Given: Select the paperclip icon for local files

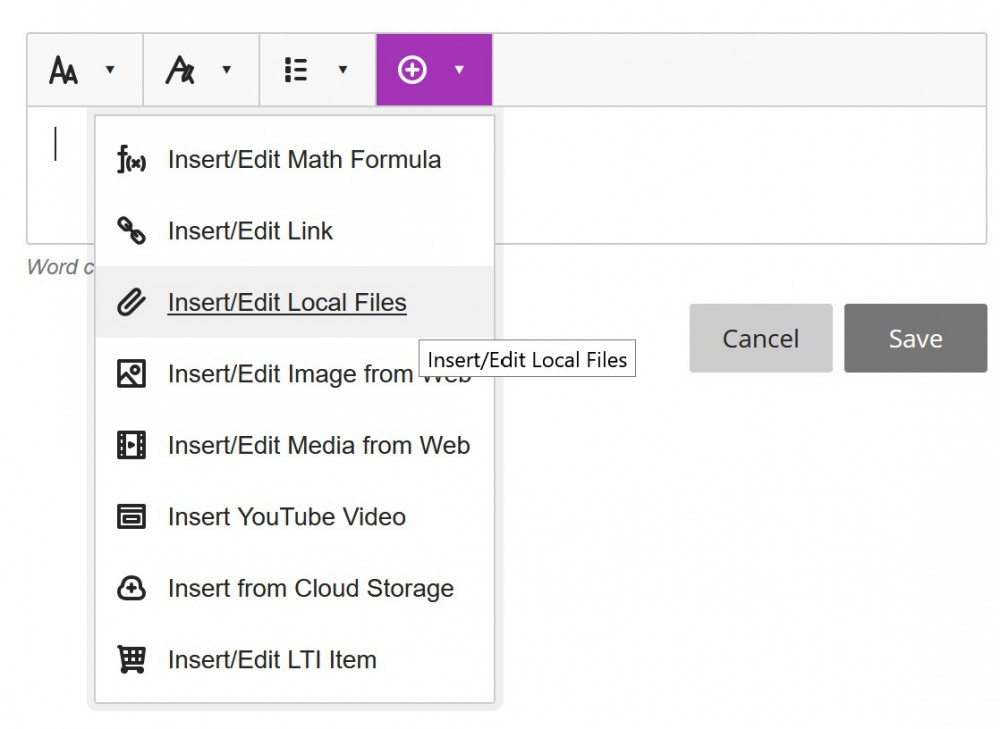Looking at the screenshot, I should point(129,302).
